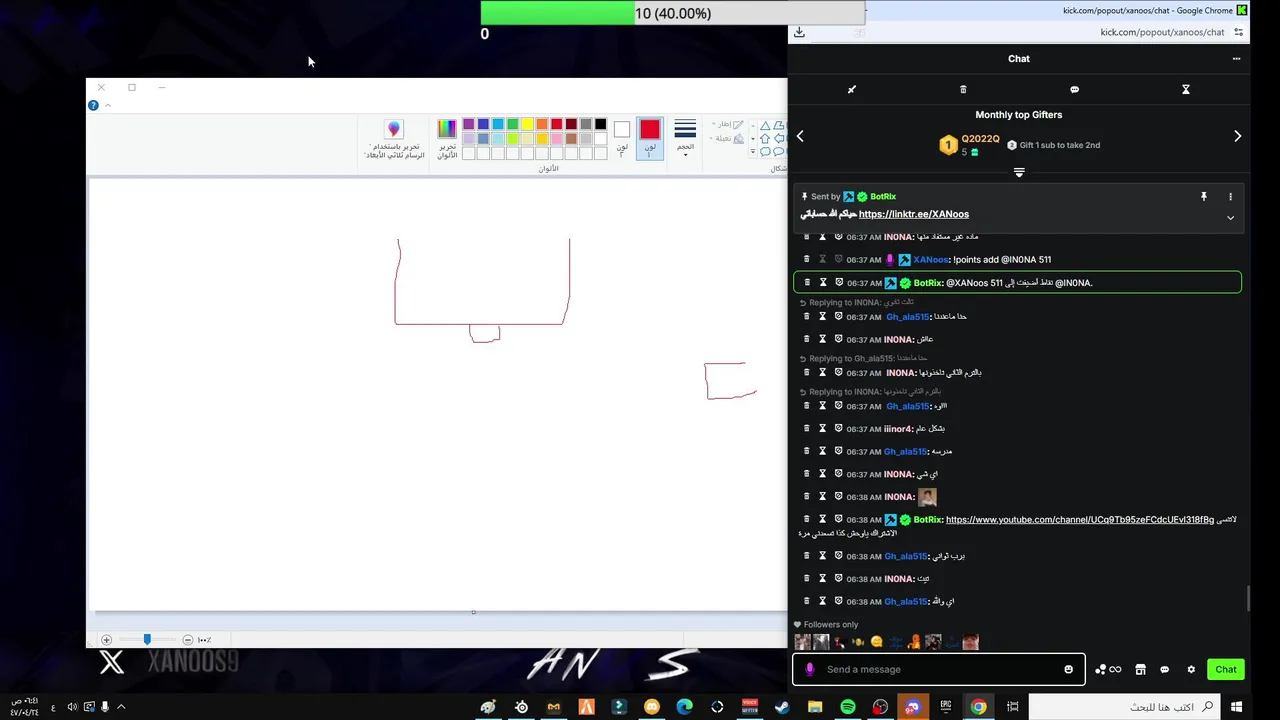Select Color 1 red swatch in Paint
The height and width of the screenshot is (720, 1280).
(650, 138)
